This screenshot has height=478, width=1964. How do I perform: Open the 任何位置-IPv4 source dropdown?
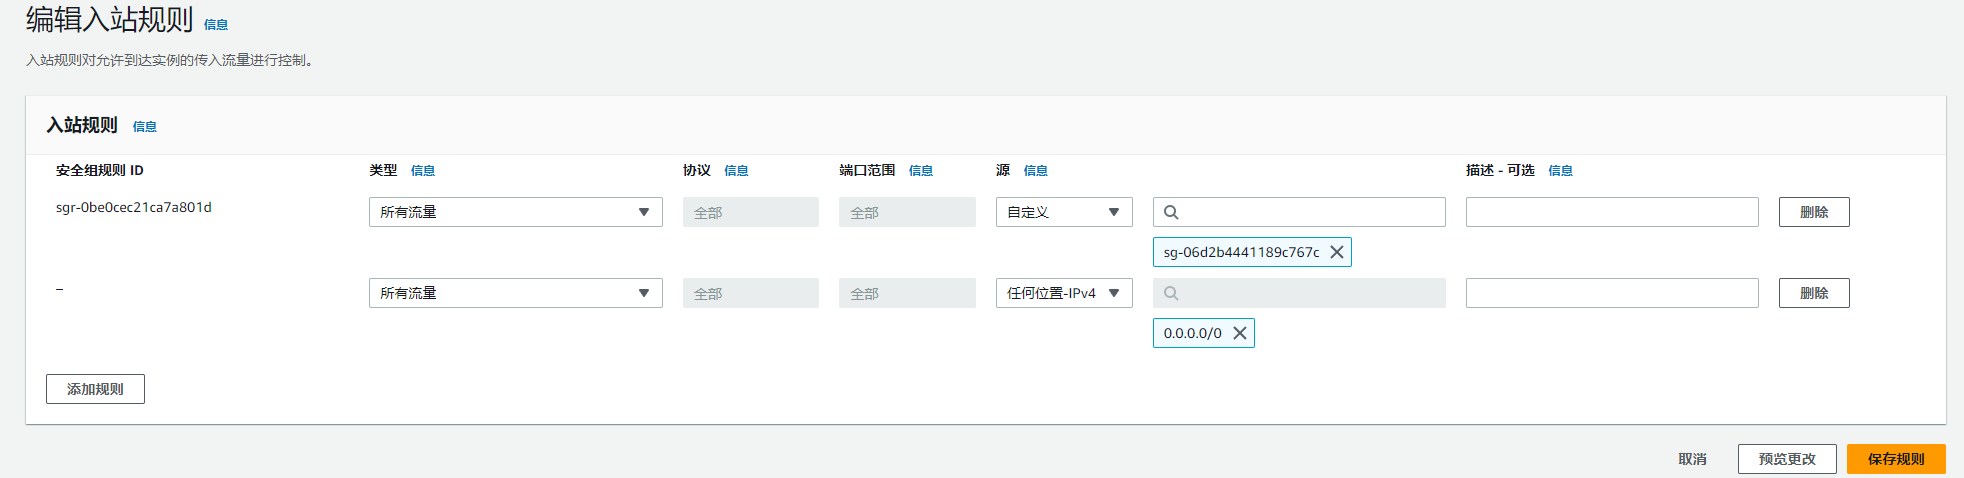(x=1063, y=293)
